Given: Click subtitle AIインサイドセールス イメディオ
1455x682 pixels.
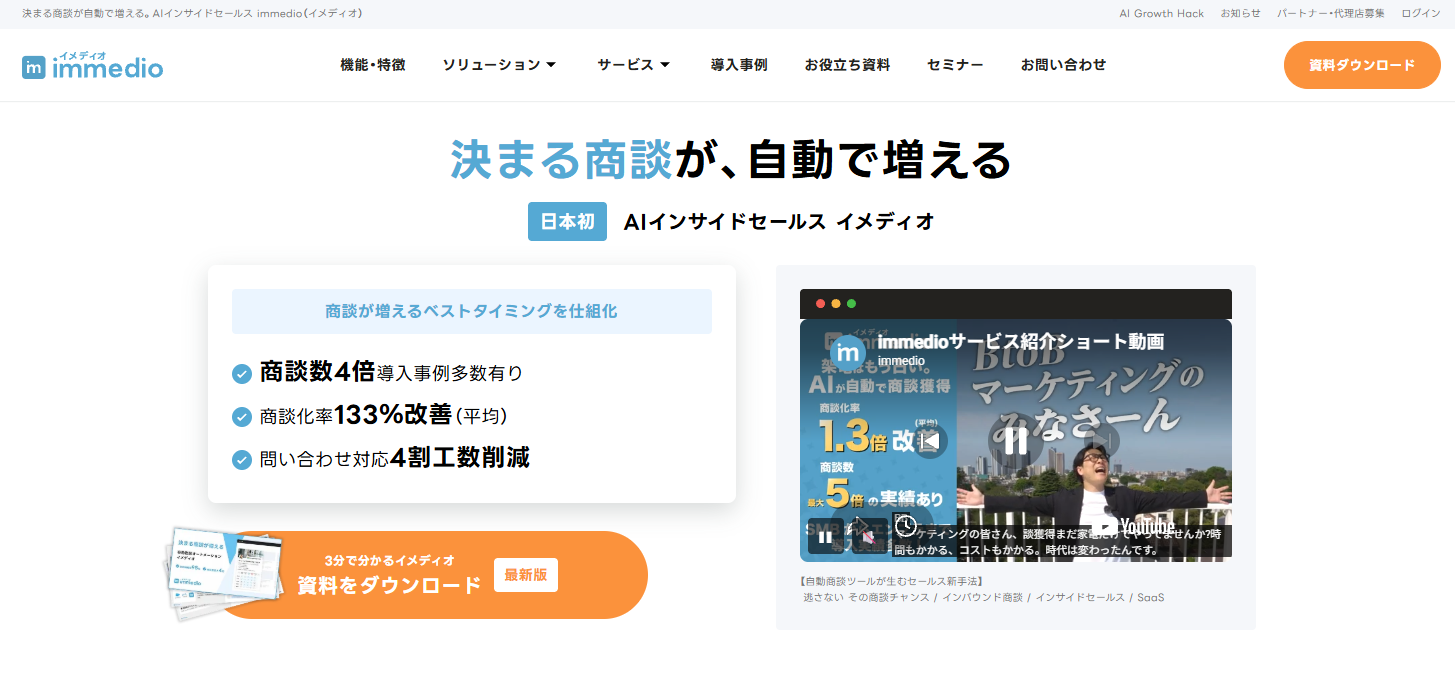Looking at the screenshot, I should [x=779, y=221].
